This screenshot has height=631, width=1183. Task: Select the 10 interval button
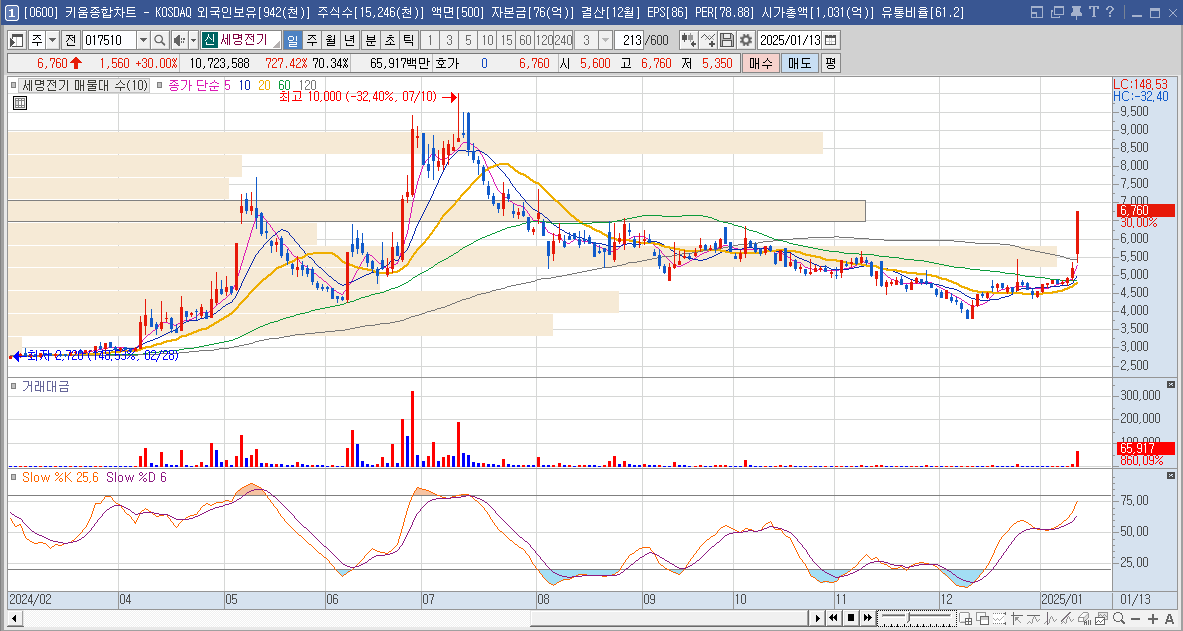click(487, 40)
